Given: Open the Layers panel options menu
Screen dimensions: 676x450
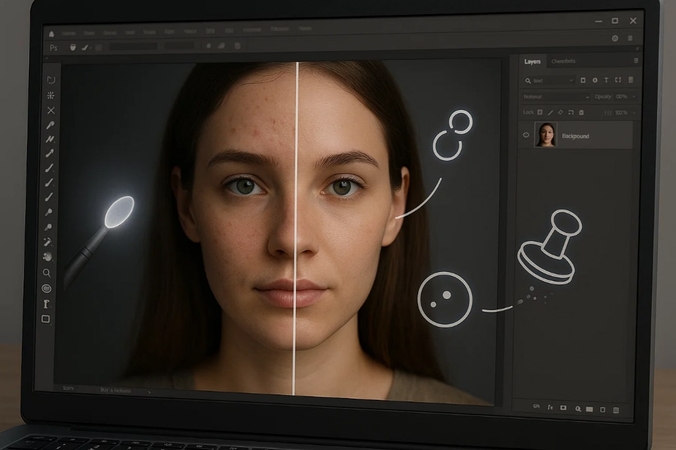Looking at the screenshot, I should (x=634, y=62).
